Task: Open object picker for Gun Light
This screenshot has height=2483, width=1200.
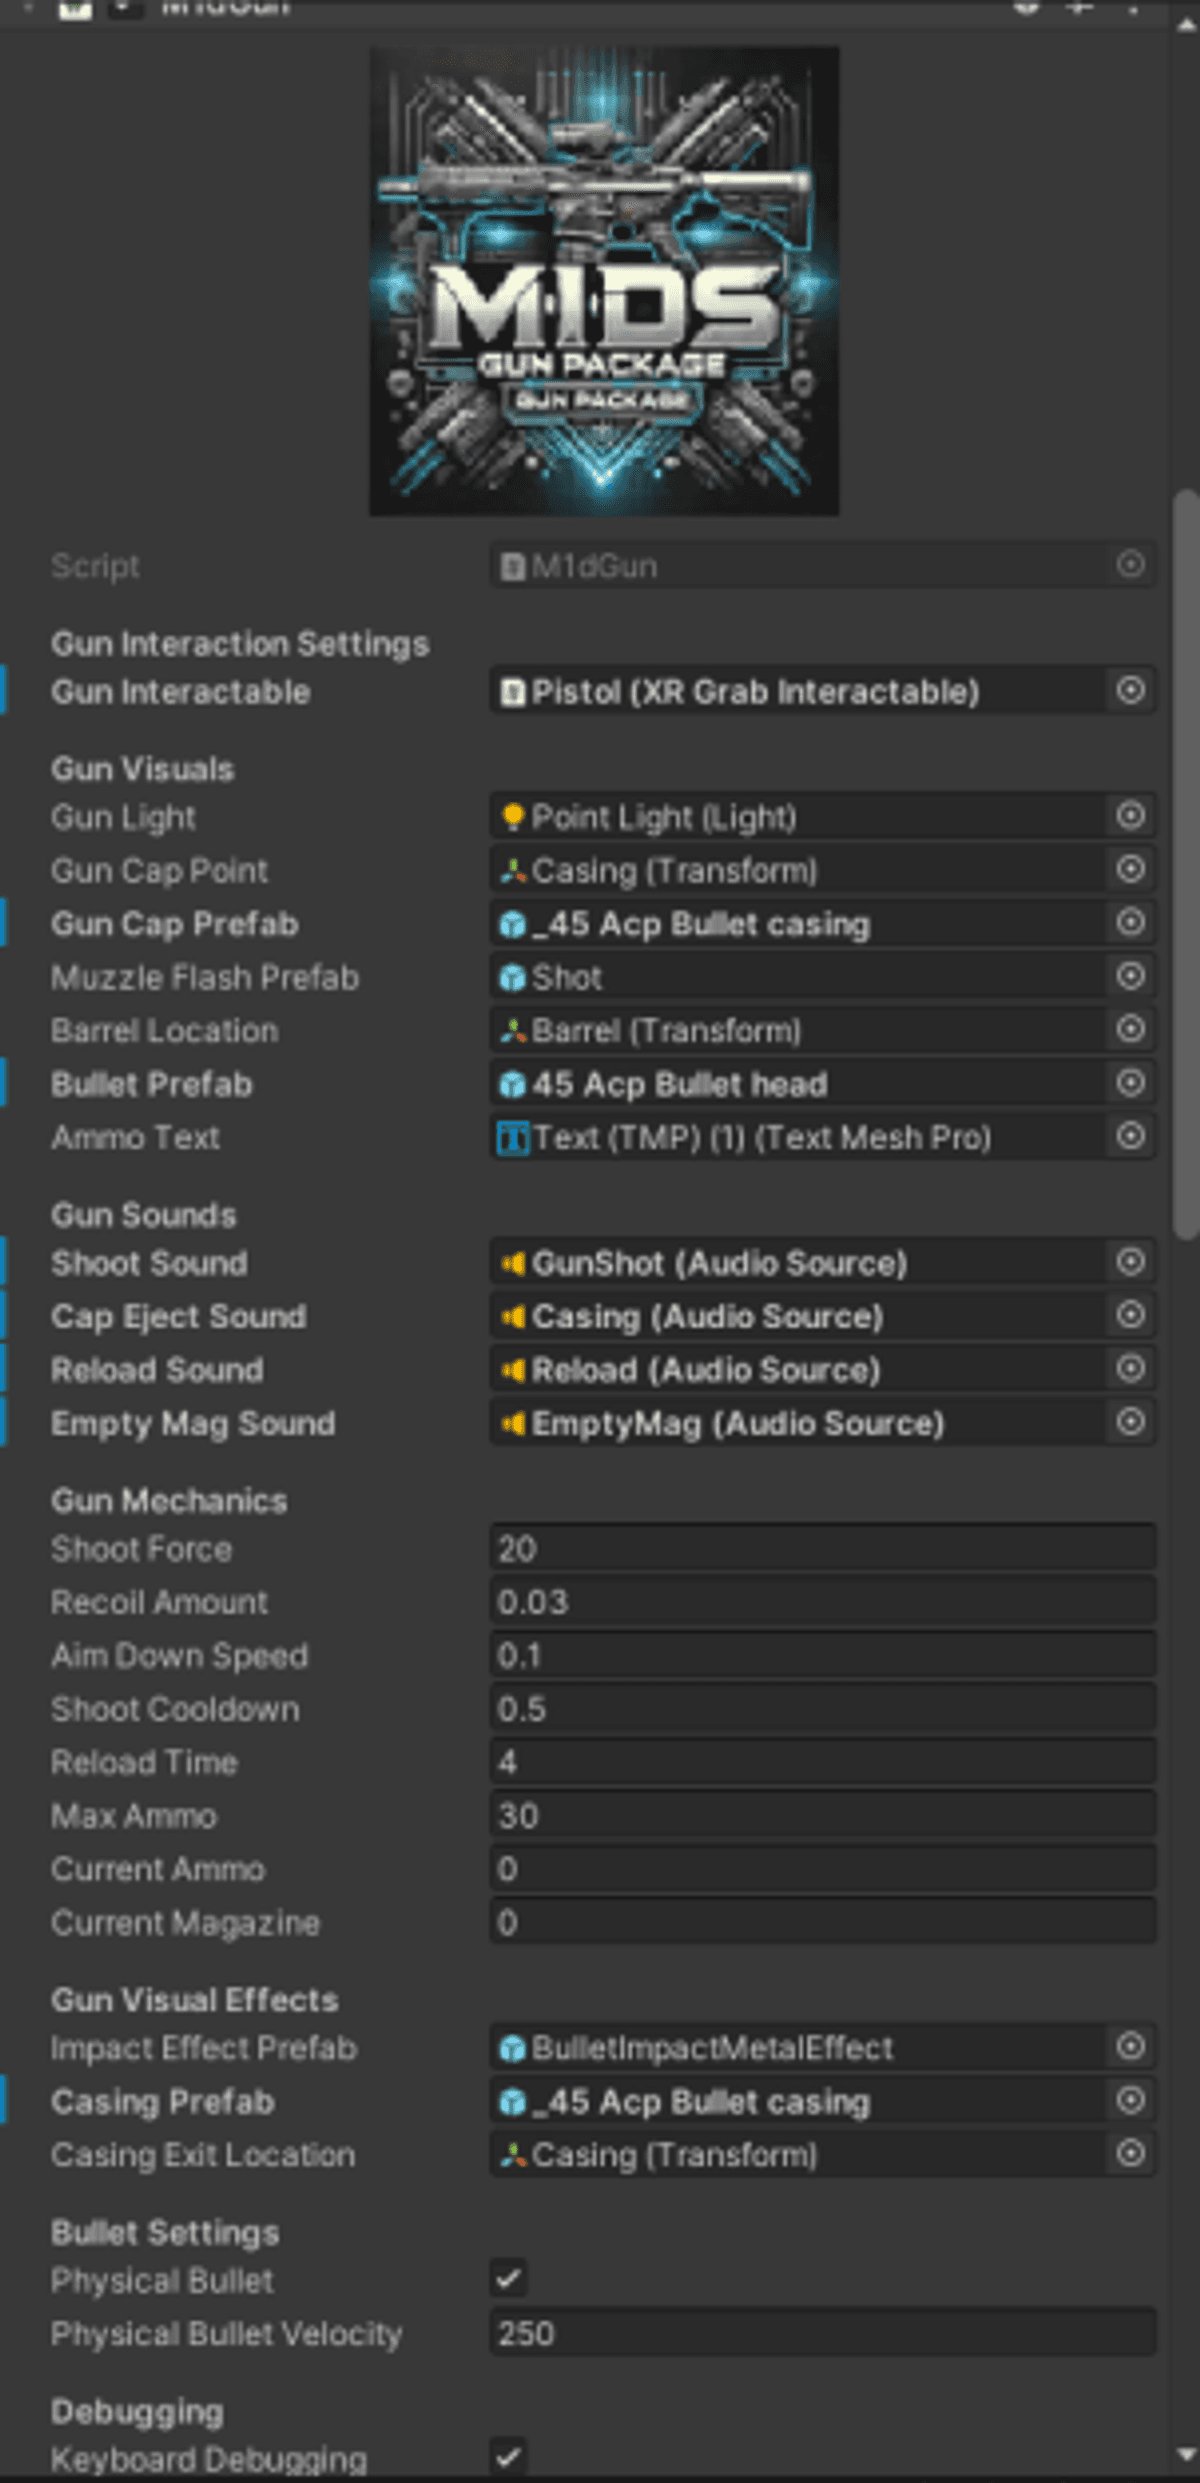Action: point(1130,816)
